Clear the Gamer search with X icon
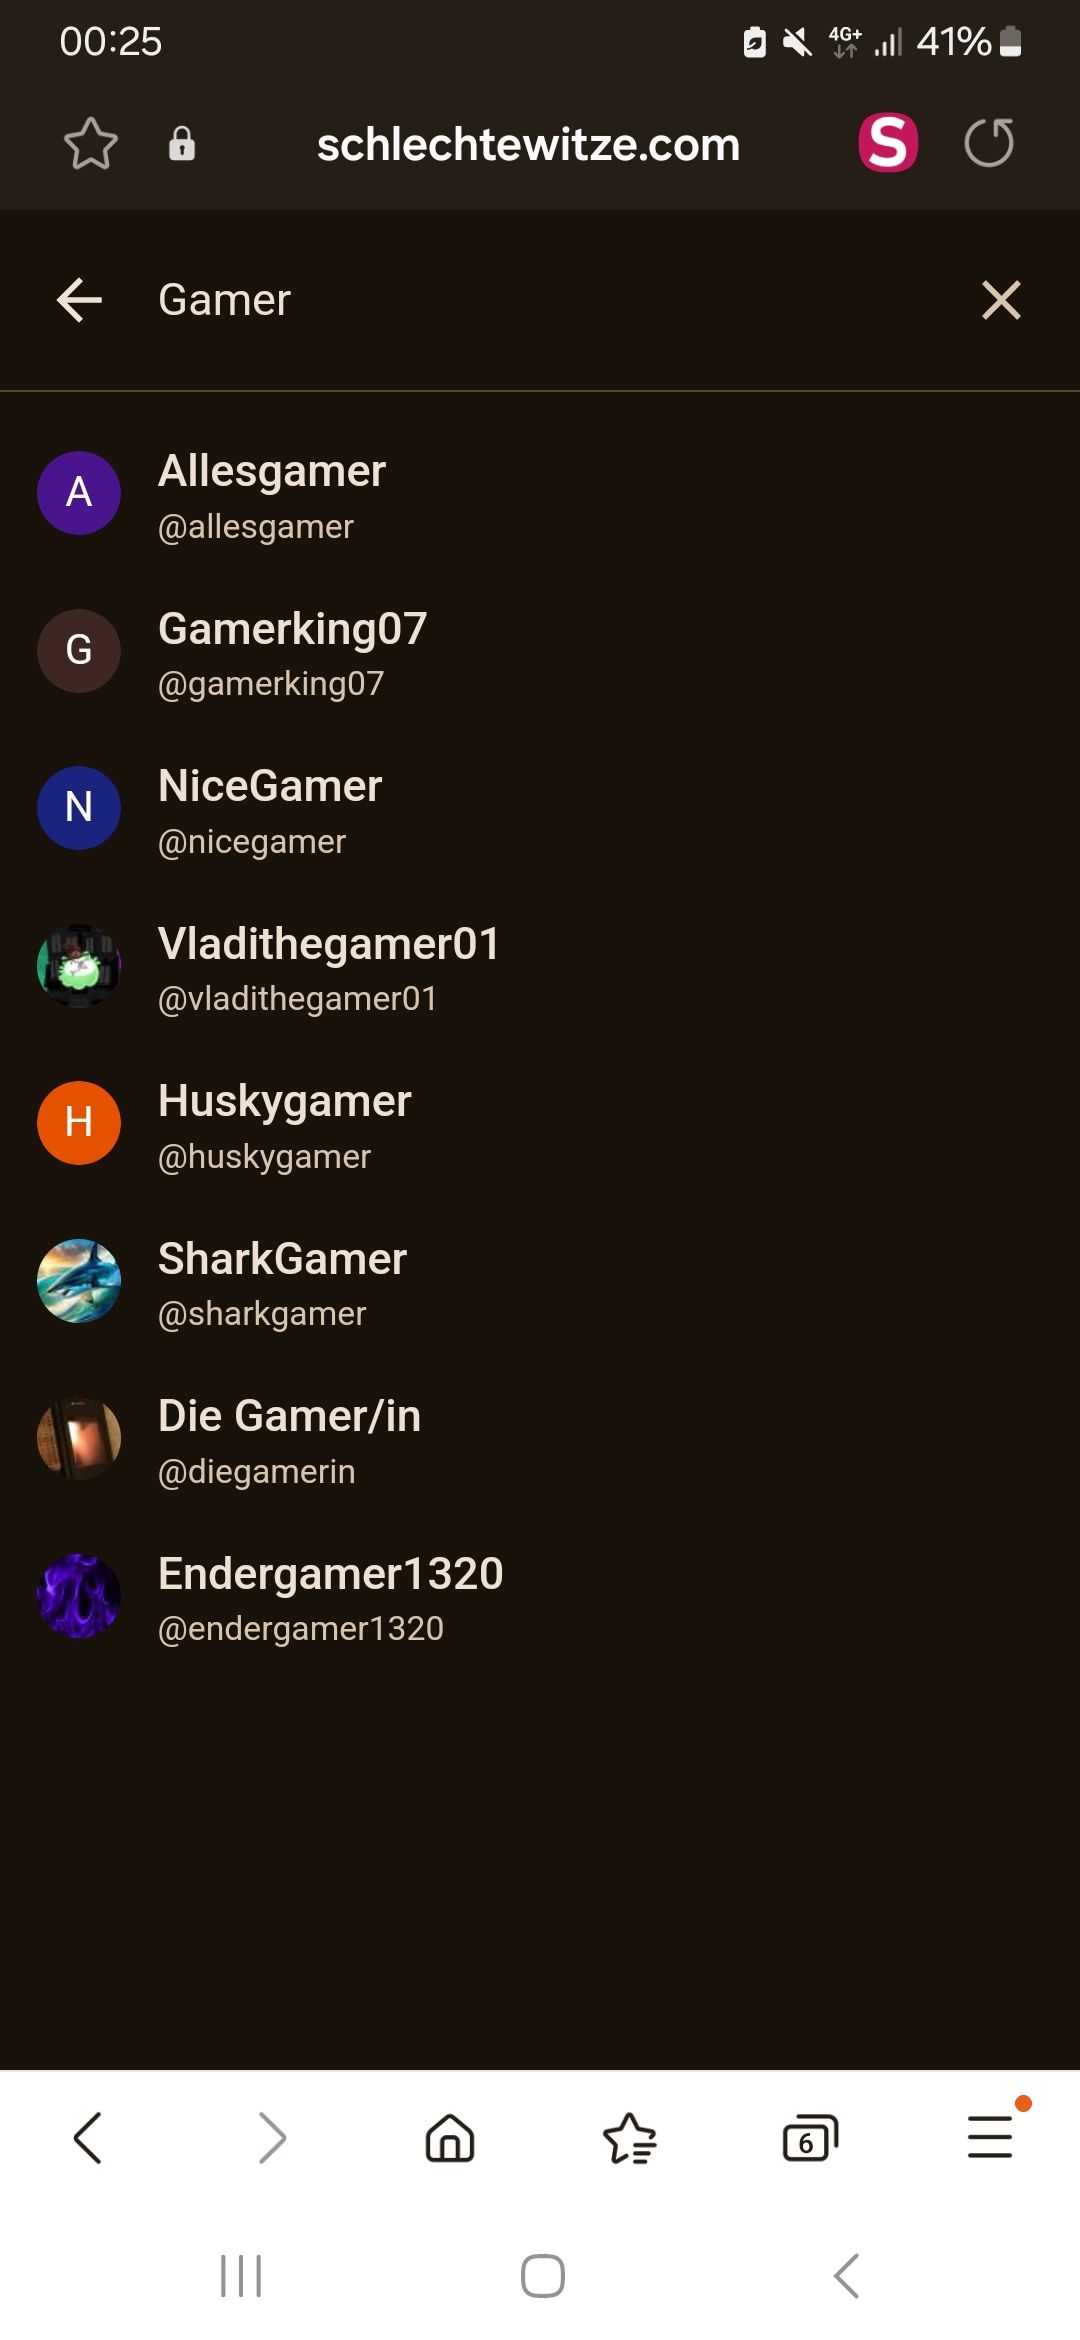Viewport: 1080px width, 2340px height. point(1001,300)
